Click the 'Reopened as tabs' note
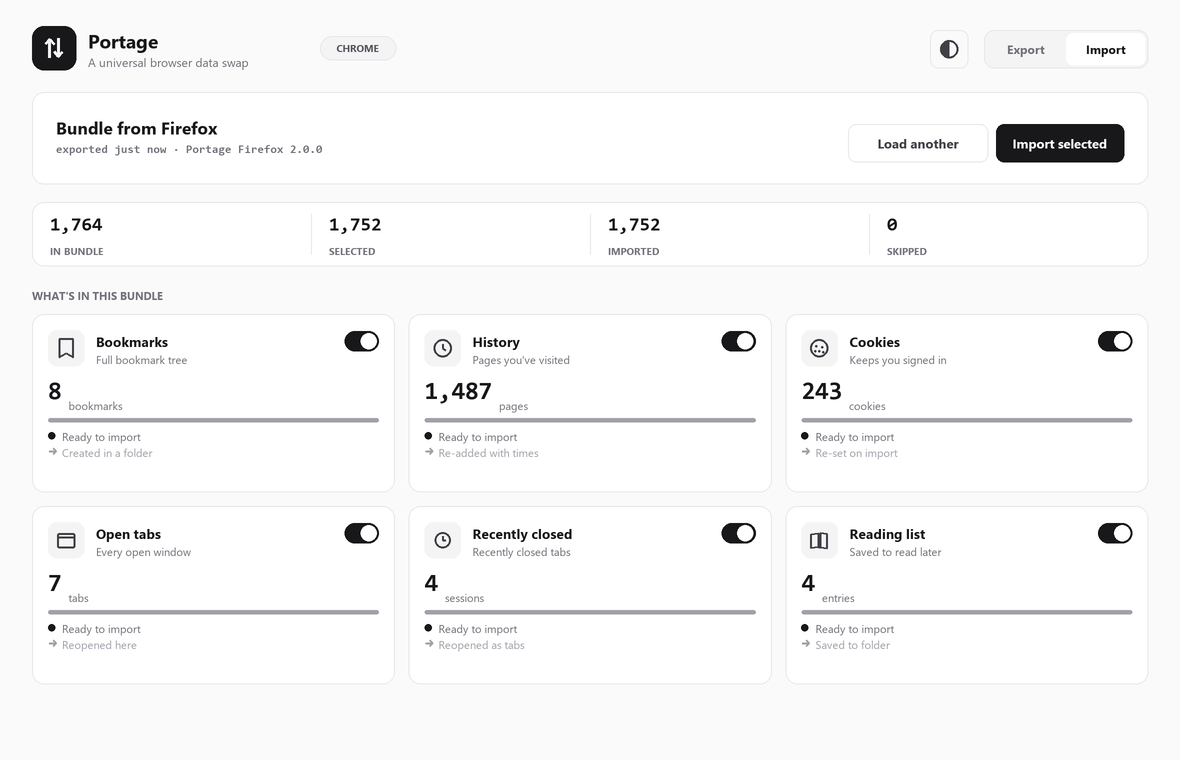 pyautogui.click(x=482, y=645)
